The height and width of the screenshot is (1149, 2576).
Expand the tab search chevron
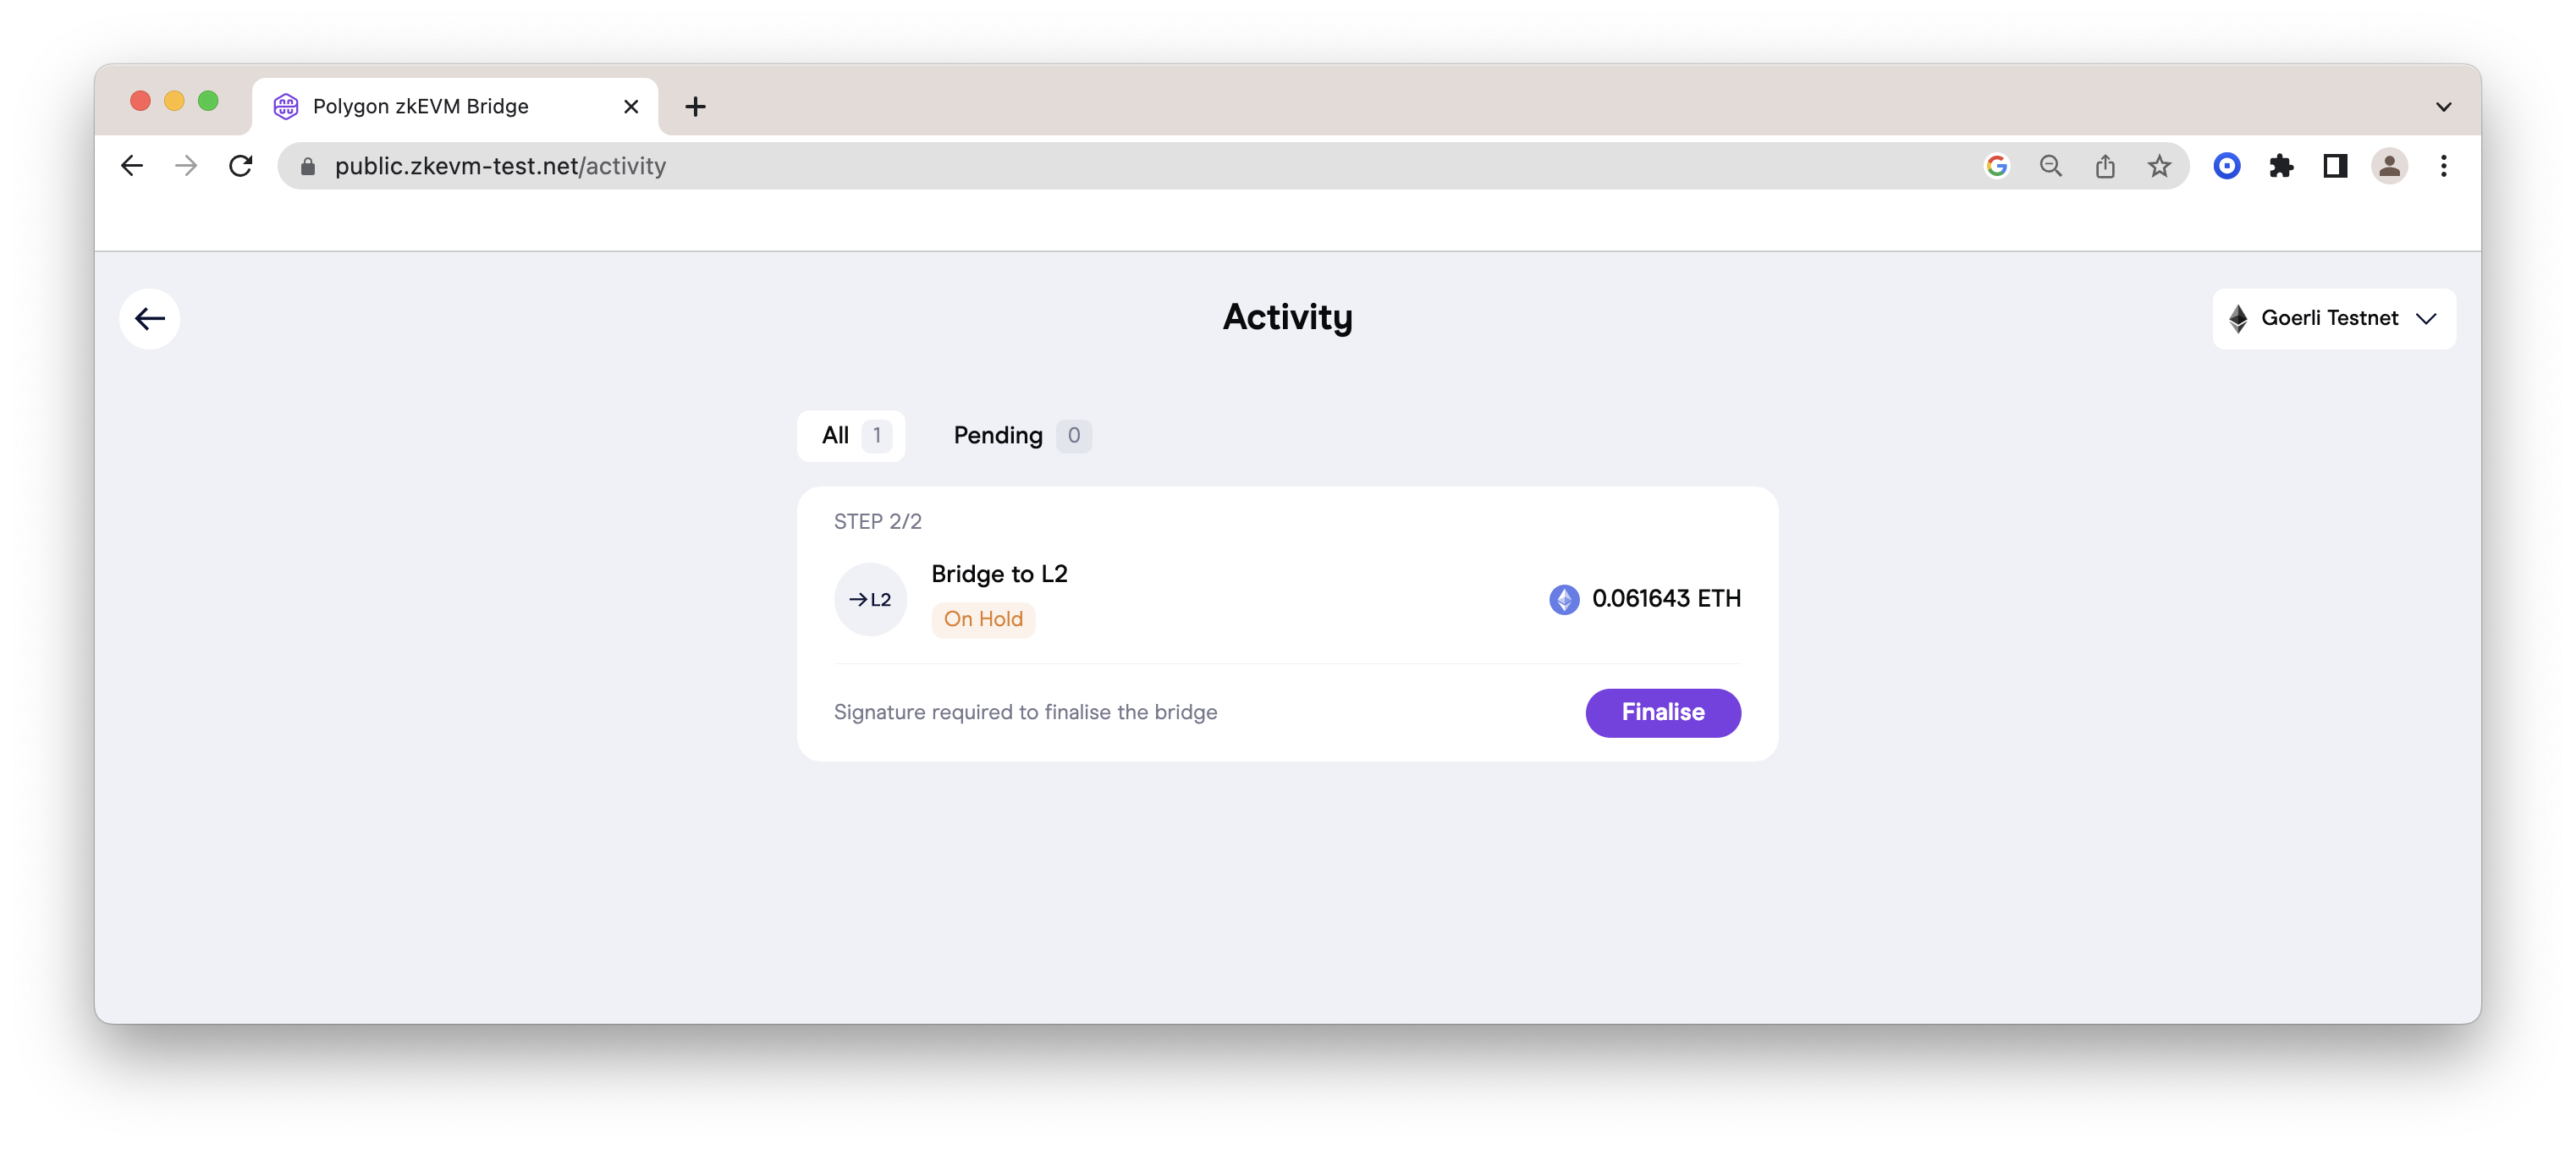(x=2443, y=107)
